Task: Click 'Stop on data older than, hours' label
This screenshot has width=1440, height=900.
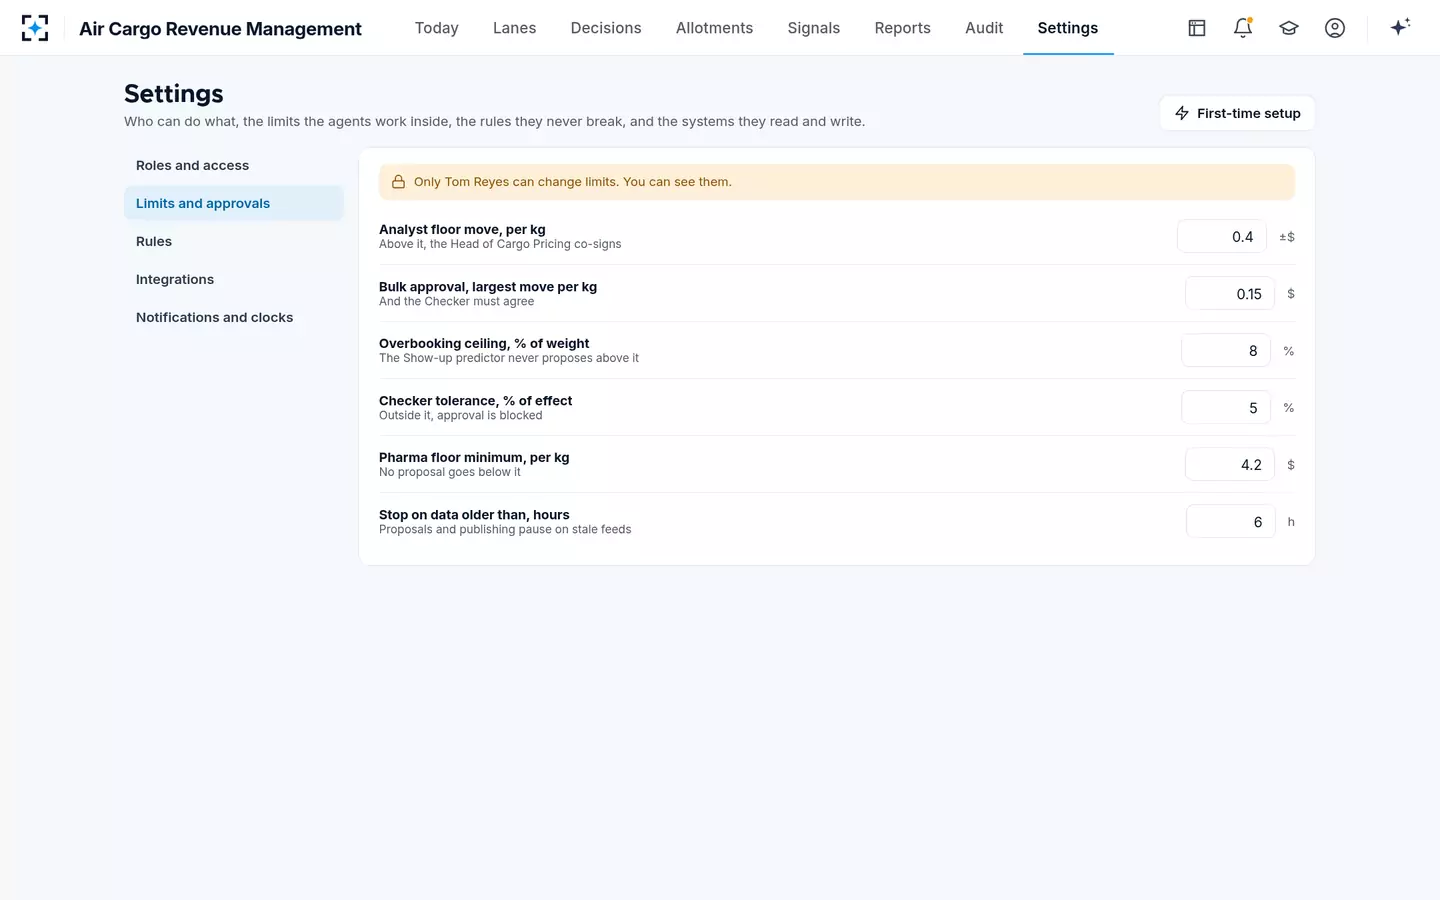Action: coord(474,515)
